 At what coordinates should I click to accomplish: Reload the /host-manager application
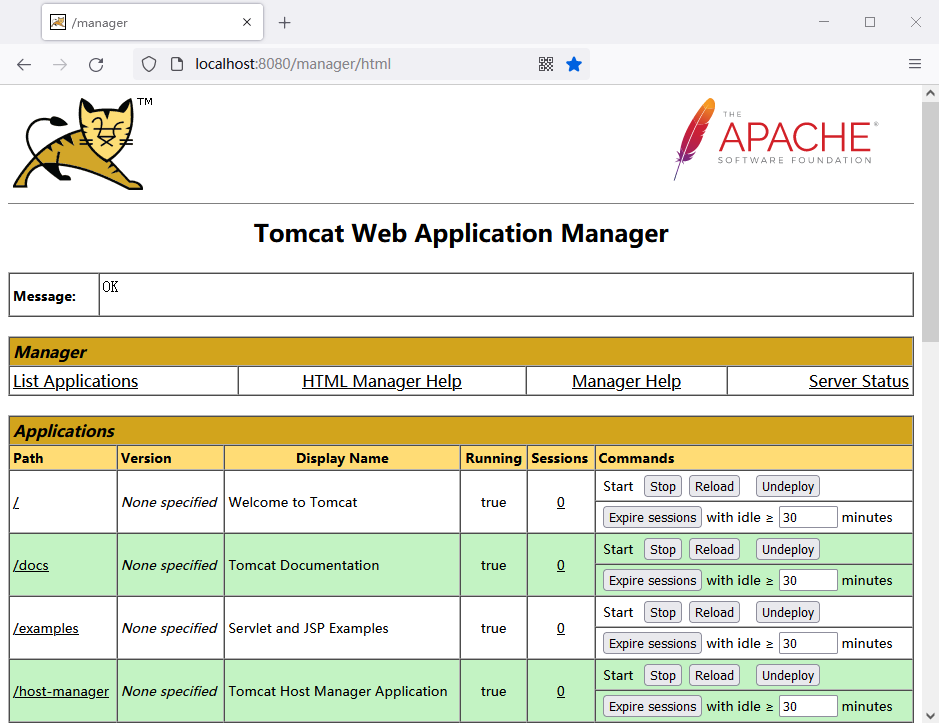click(x=714, y=675)
